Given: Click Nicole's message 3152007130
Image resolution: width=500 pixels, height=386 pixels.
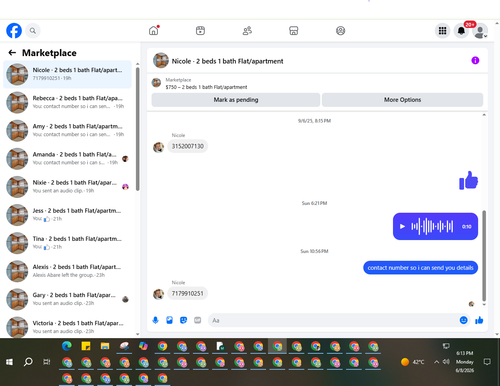Looking at the screenshot, I should tap(188, 146).
